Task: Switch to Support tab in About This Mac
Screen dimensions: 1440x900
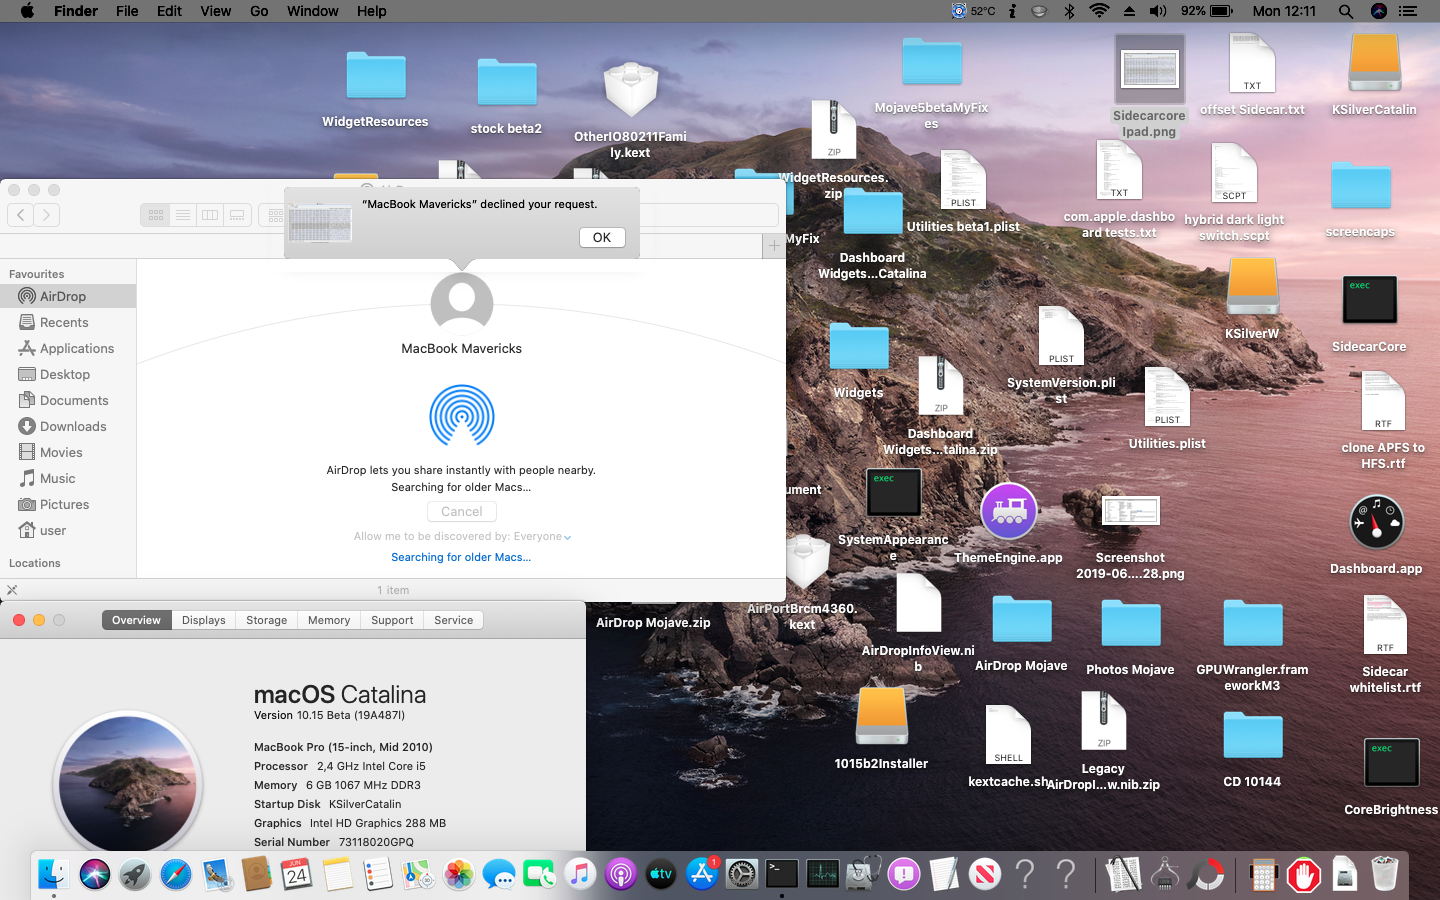Action: coord(392,620)
